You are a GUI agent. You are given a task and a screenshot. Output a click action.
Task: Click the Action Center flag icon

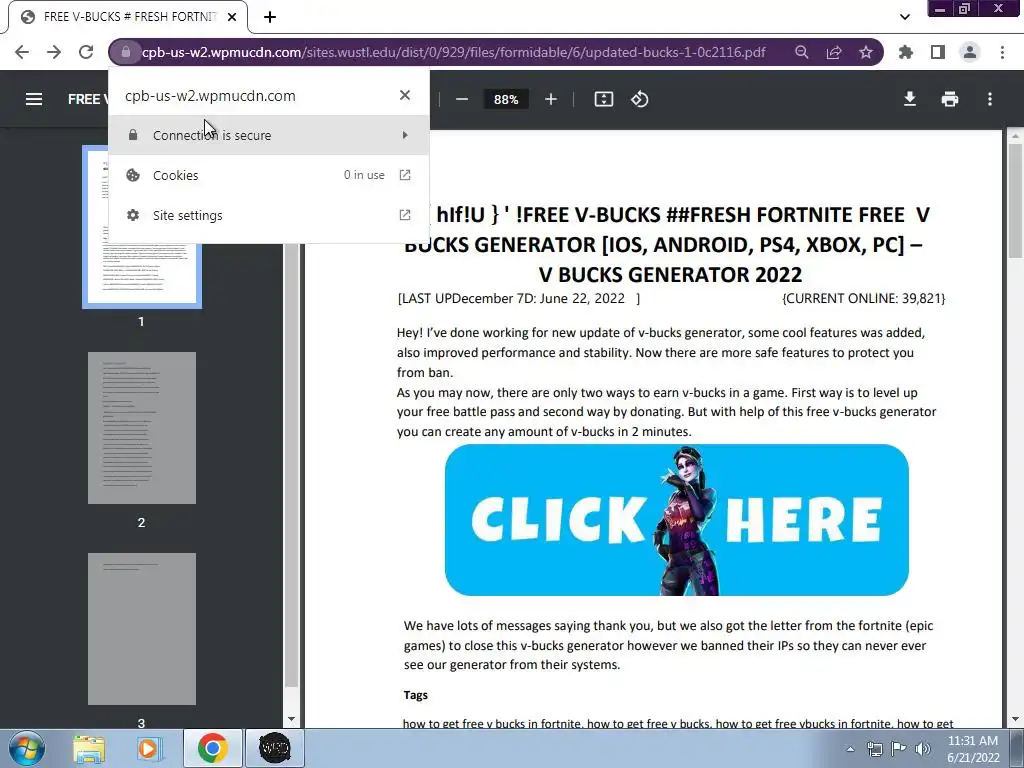pyautogui.click(x=899, y=749)
